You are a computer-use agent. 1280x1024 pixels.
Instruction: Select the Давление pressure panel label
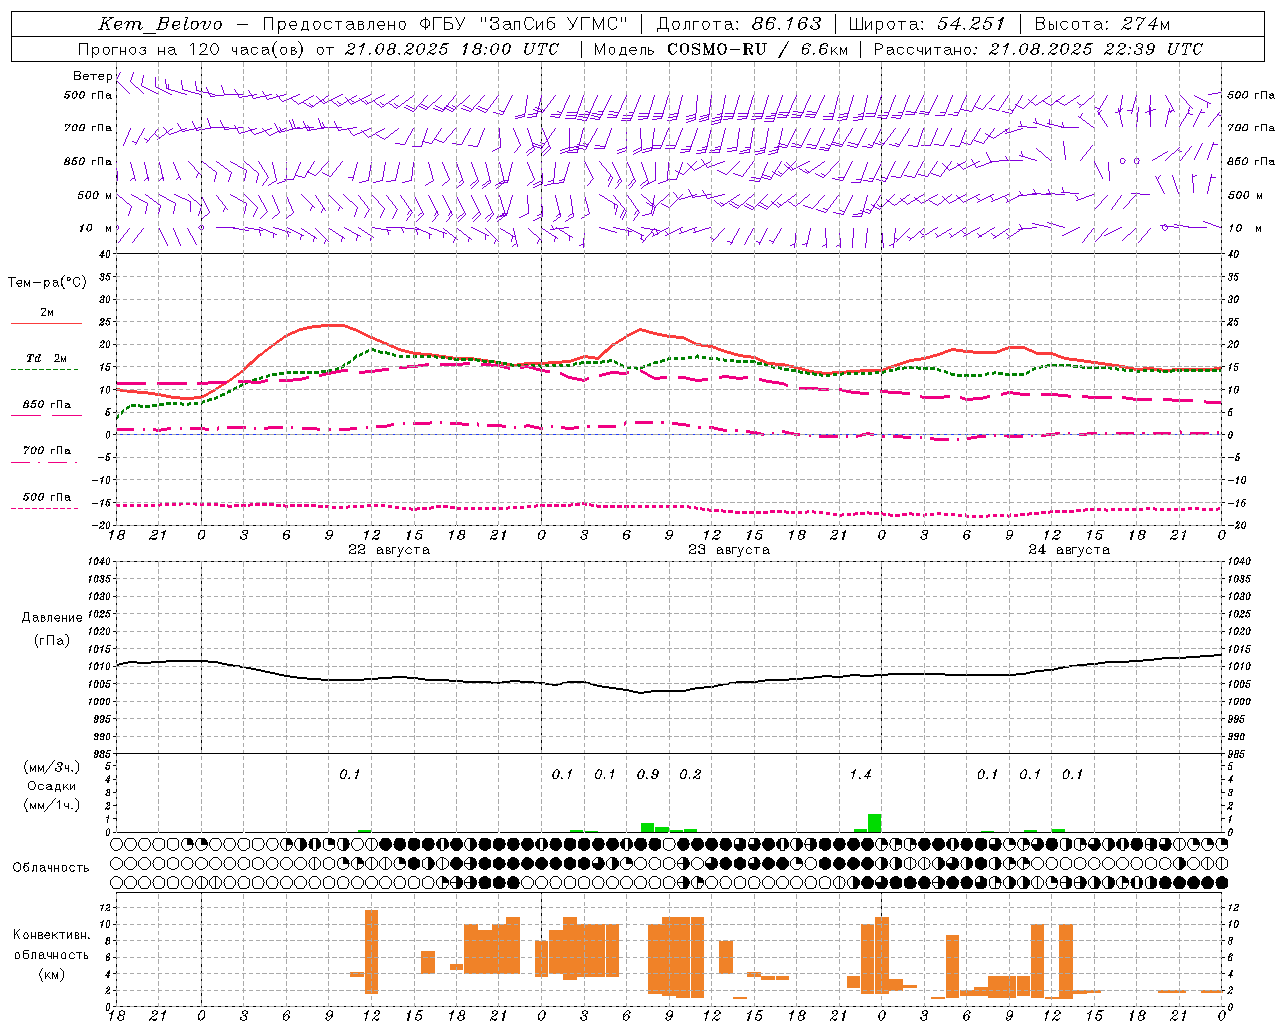[x=52, y=618]
